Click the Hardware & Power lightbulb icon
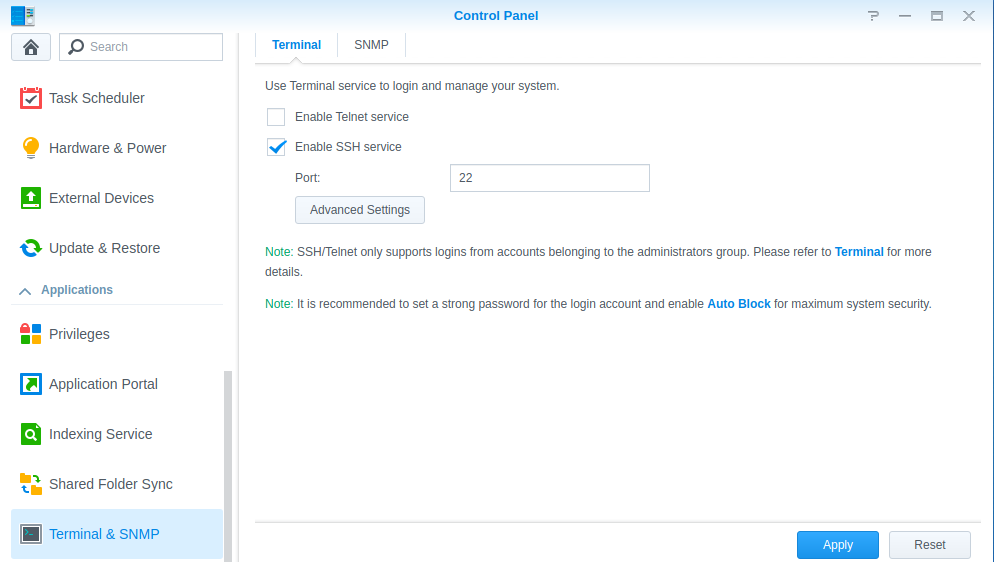This screenshot has height=562, width=994. (x=31, y=148)
